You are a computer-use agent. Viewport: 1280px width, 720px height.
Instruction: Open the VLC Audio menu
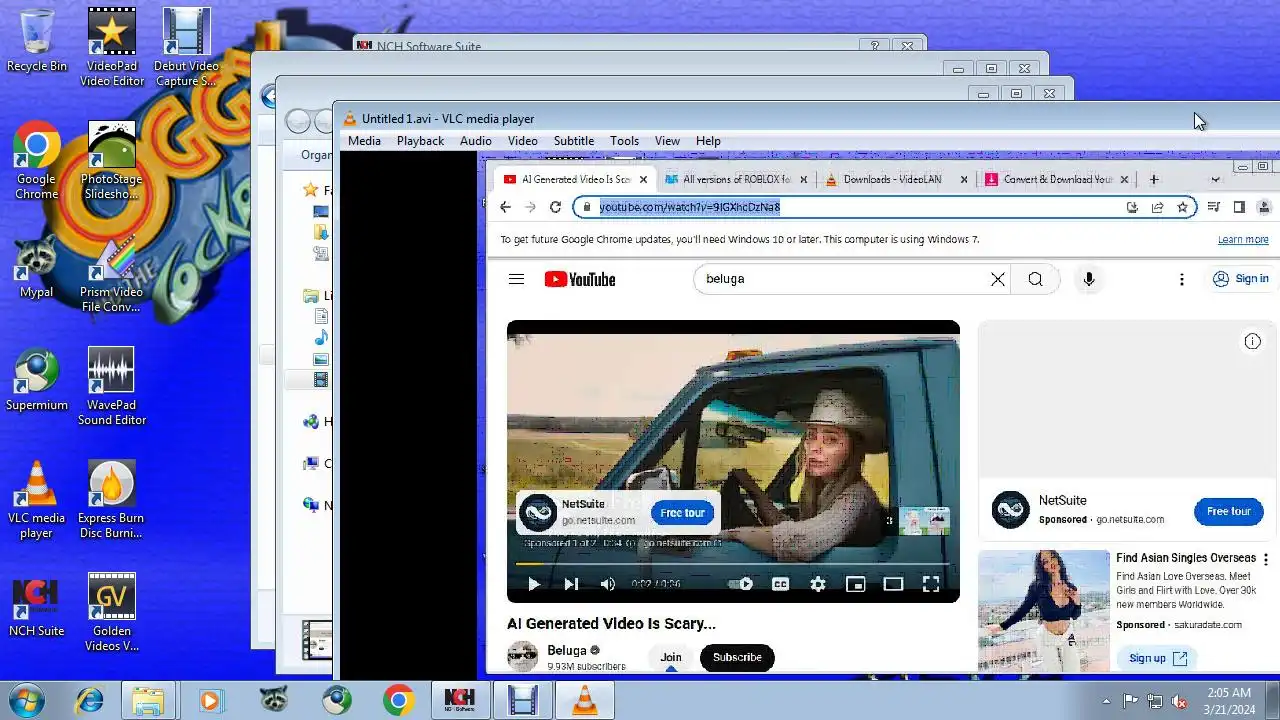click(475, 141)
